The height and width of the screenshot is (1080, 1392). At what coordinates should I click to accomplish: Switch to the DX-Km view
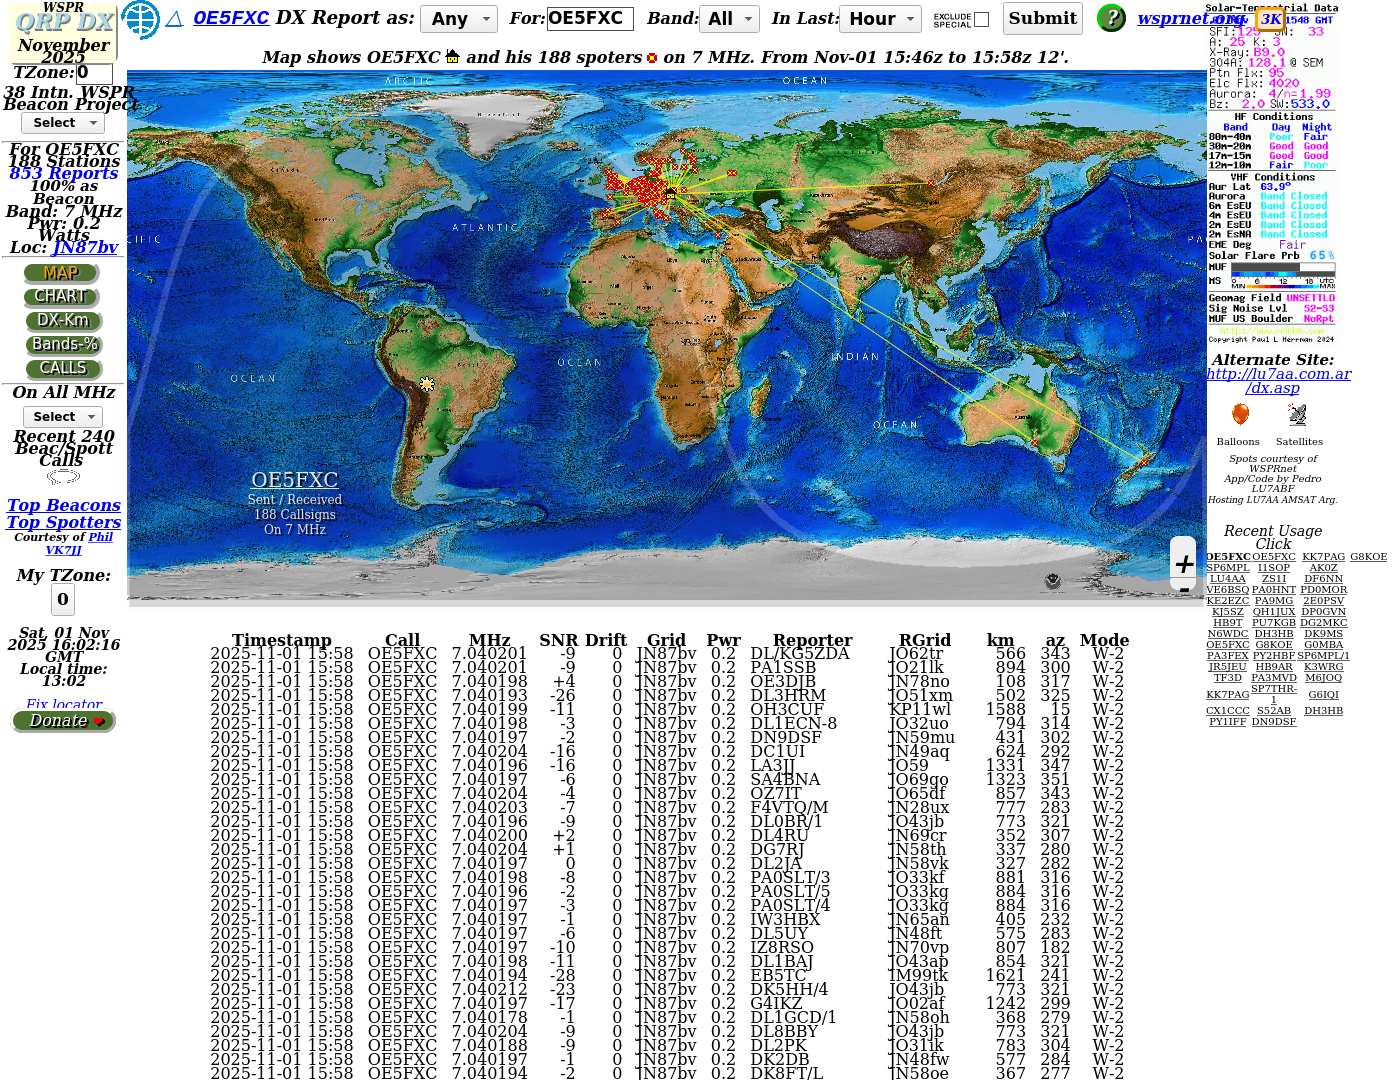pos(63,321)
